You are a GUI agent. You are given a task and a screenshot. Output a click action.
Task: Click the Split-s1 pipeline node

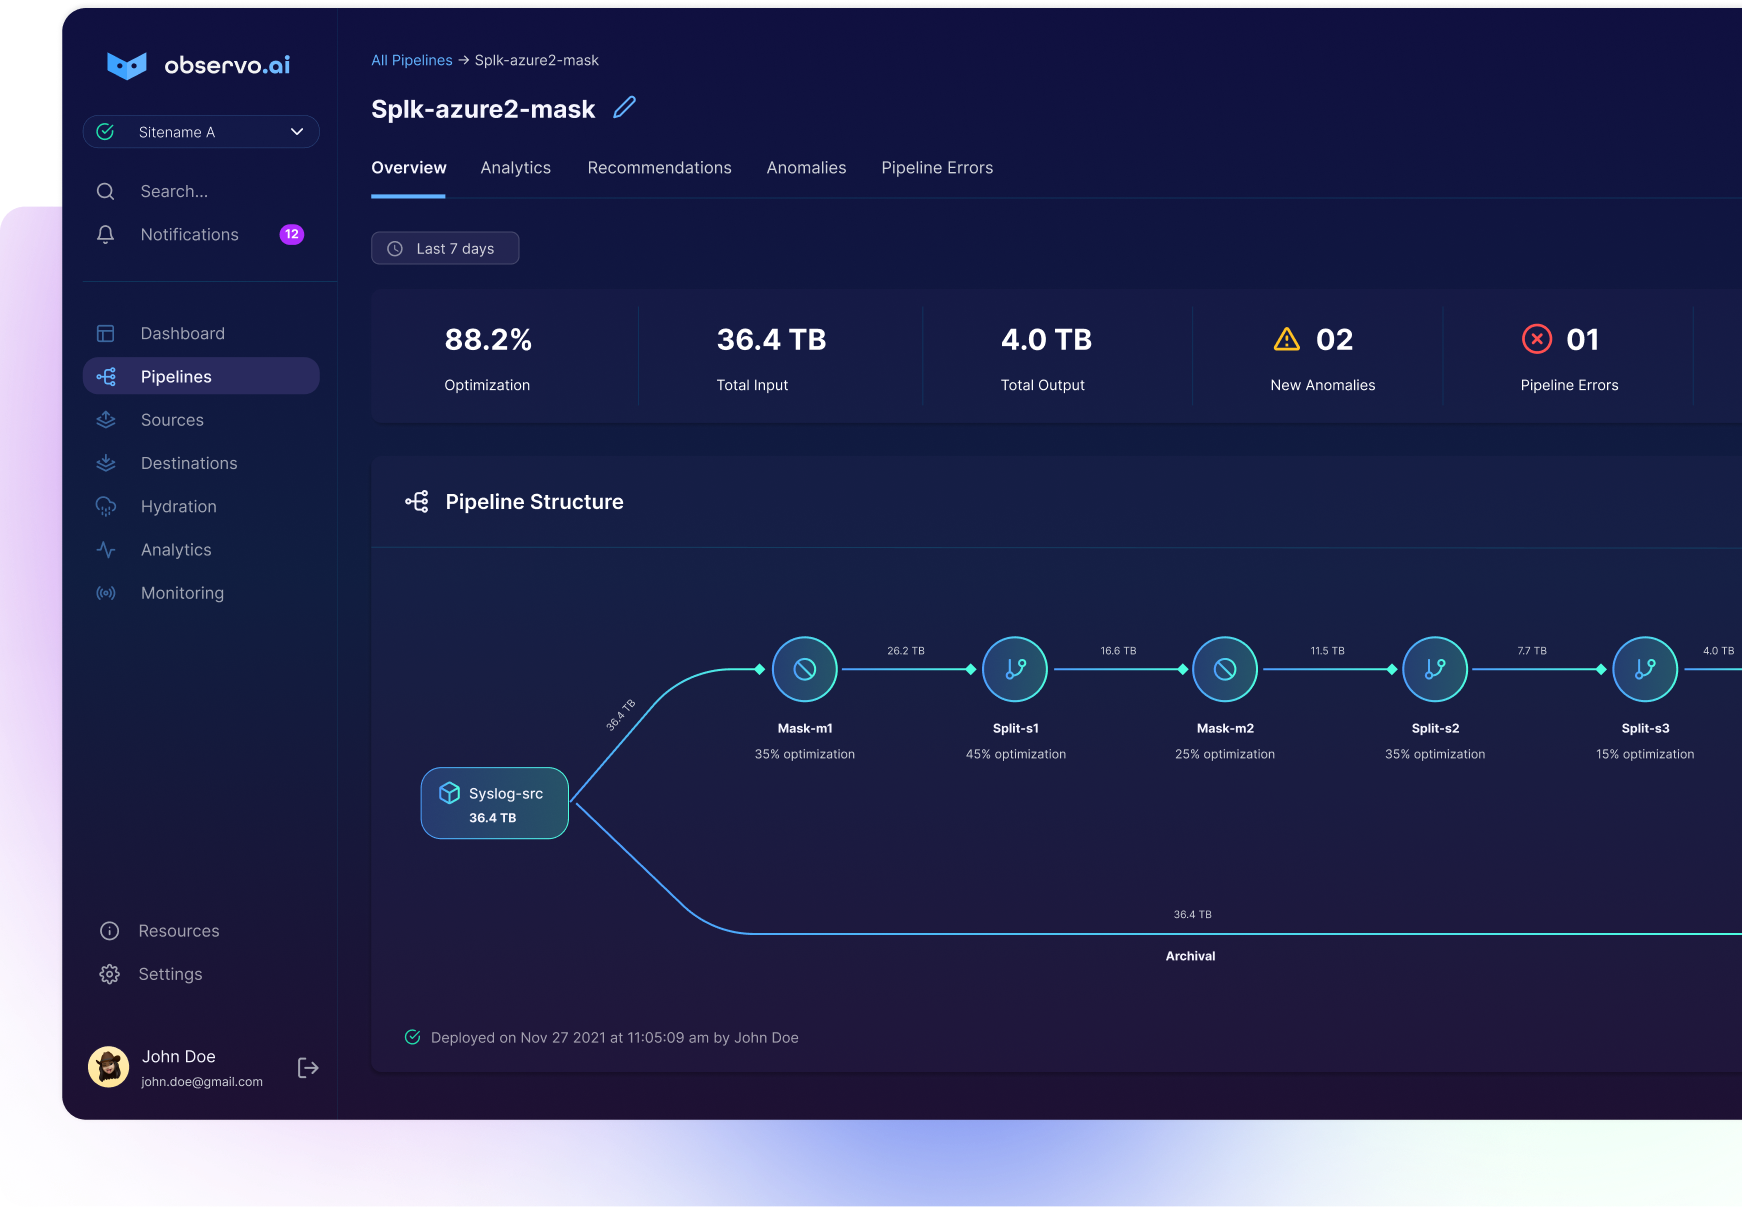click(1014, 668)
